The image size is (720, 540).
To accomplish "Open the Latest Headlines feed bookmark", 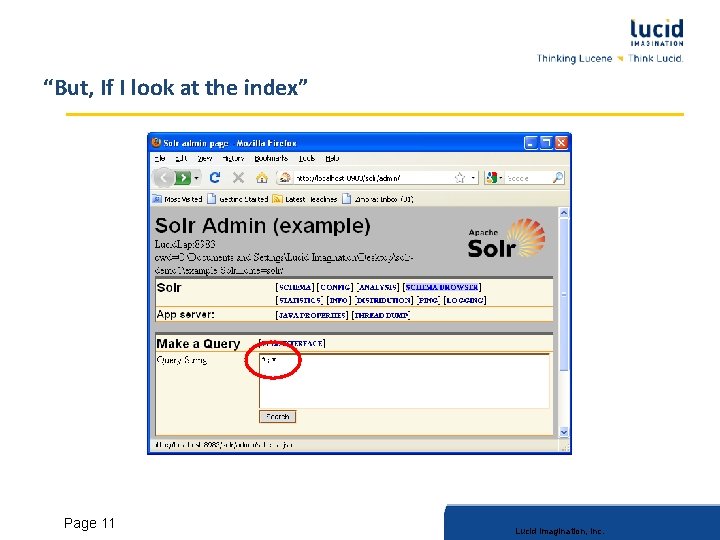I will [x=305, y=199].
